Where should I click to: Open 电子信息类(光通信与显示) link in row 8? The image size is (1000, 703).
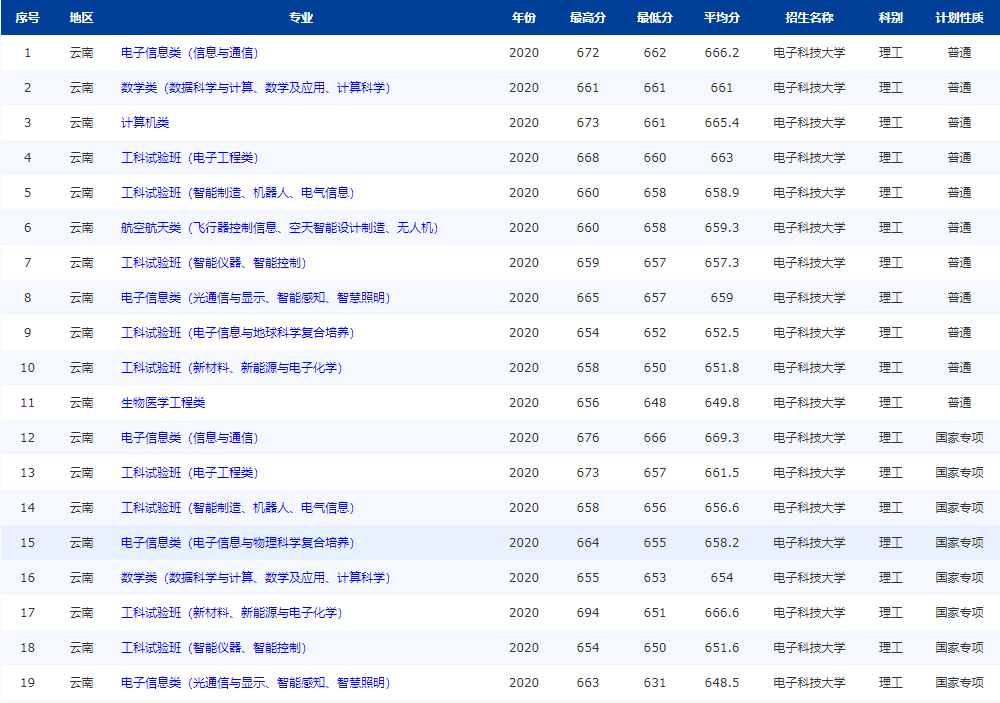point(255,298)
